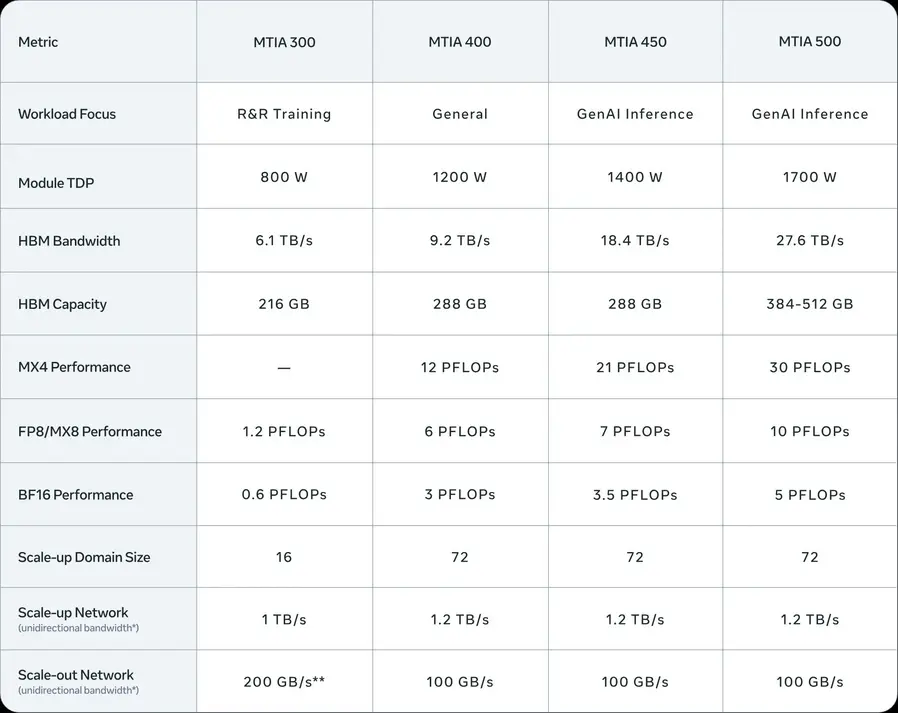Click the R&R Training cell
Viewport: 898px width, 713px height.
pos(284,114)
